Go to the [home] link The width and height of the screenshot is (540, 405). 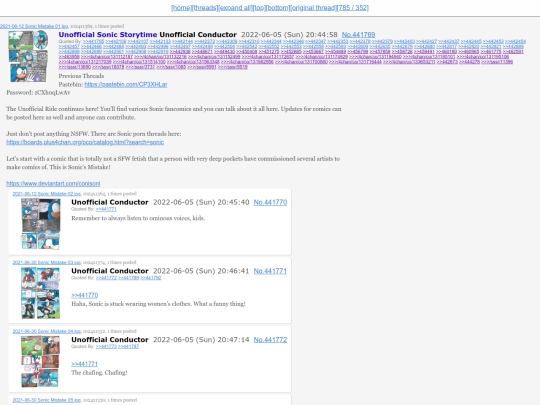pos(181,8)
